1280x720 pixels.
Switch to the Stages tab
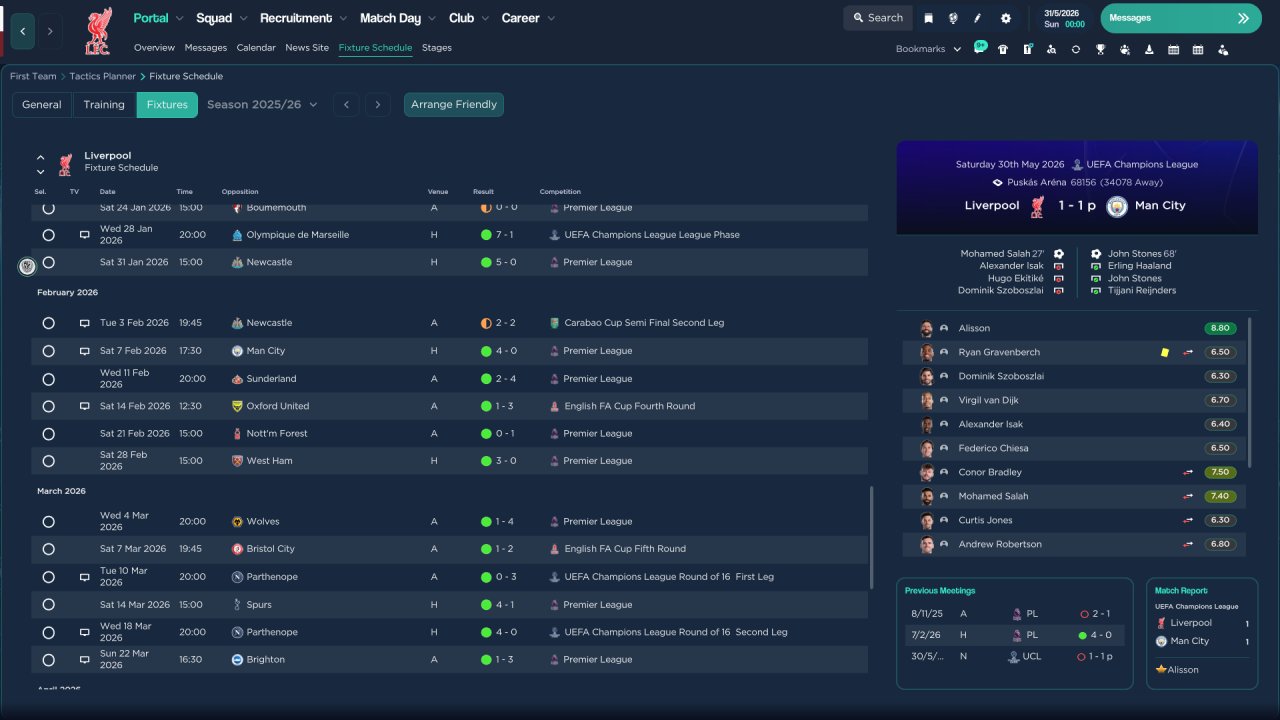coord(437,48)
